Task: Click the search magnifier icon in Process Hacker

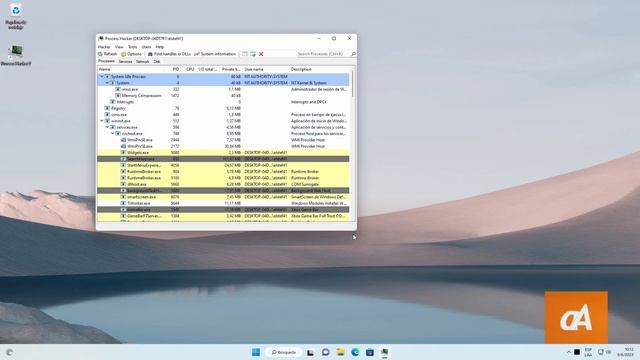Action: 353,54
